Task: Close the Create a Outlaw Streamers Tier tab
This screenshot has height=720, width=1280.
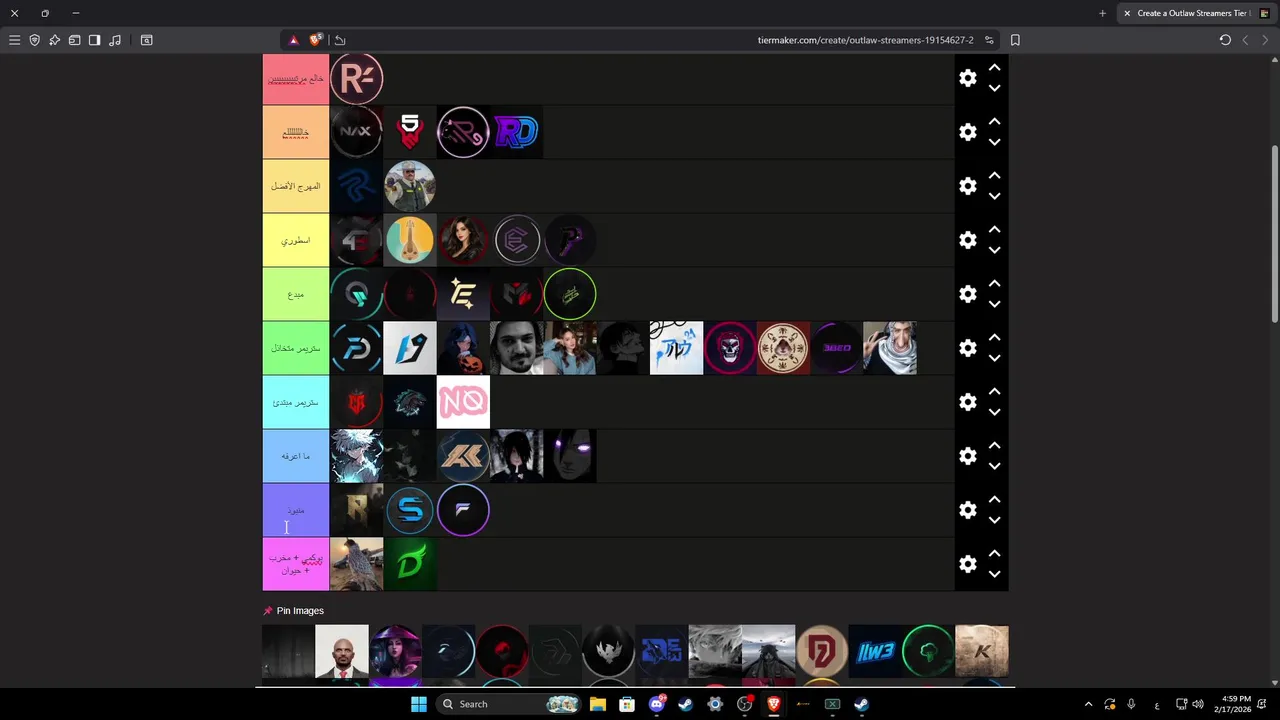Action: pyautogui.click(x=1127, y=13)
